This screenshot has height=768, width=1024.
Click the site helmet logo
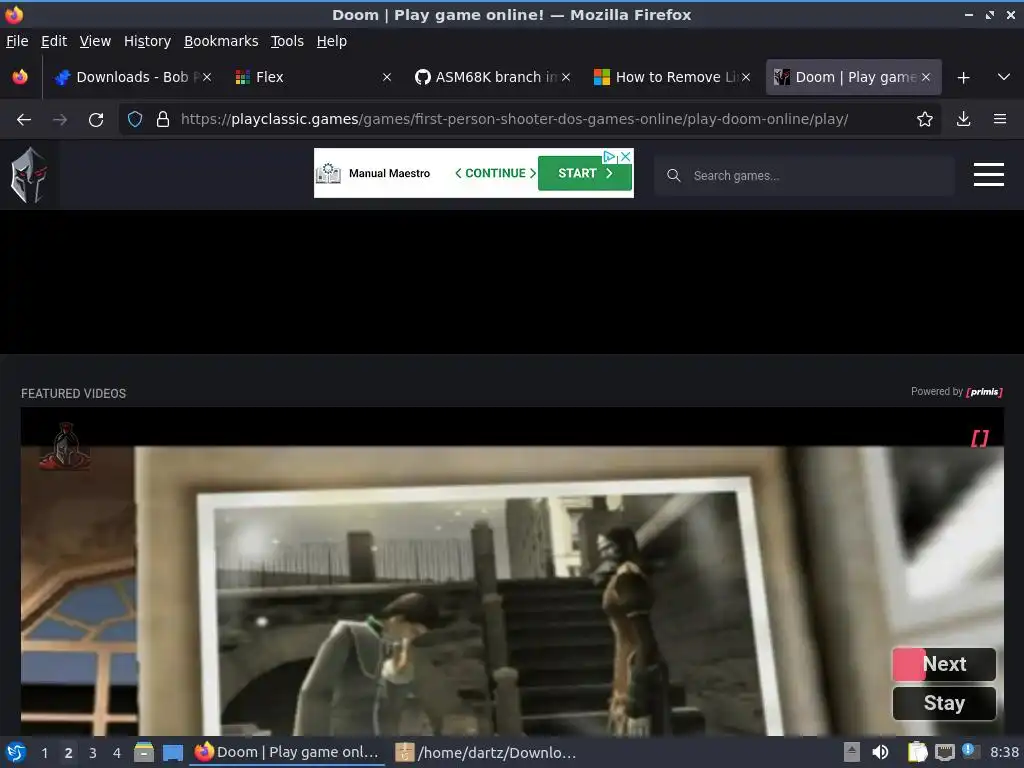click(x=29, y=175)
